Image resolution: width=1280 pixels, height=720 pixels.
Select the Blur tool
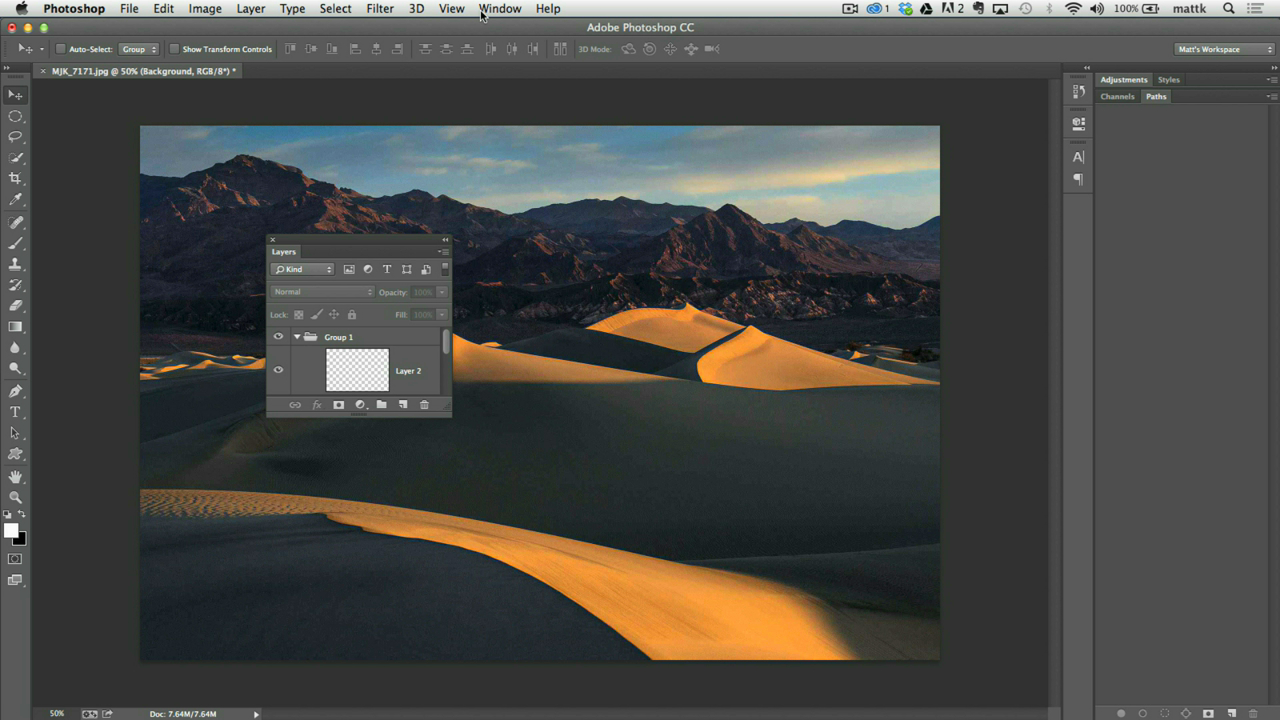tap(15, 348)
